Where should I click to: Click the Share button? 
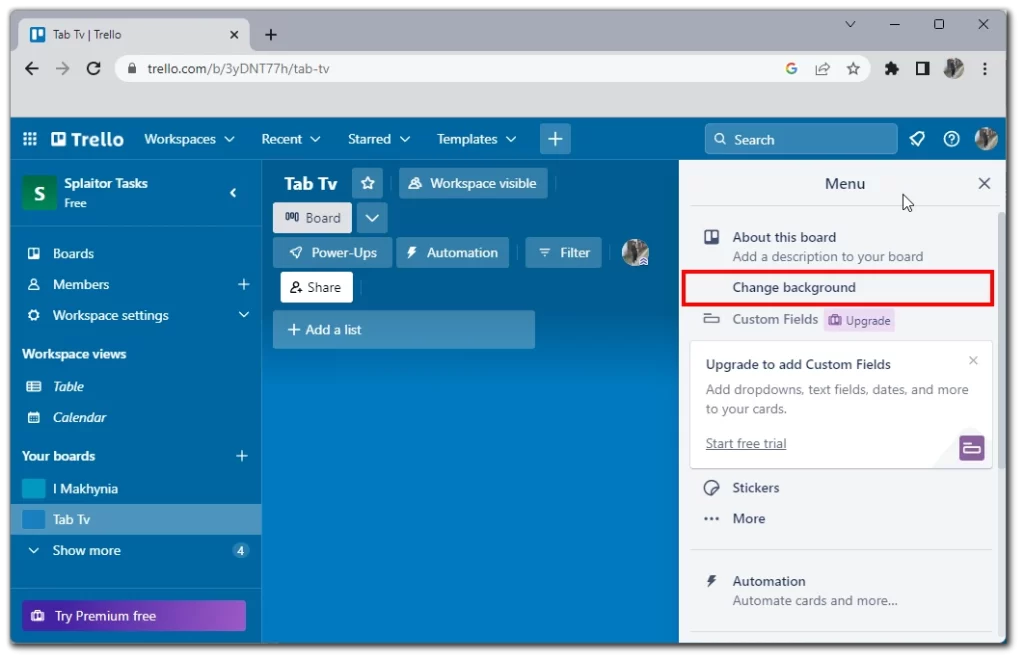(317, 287)
